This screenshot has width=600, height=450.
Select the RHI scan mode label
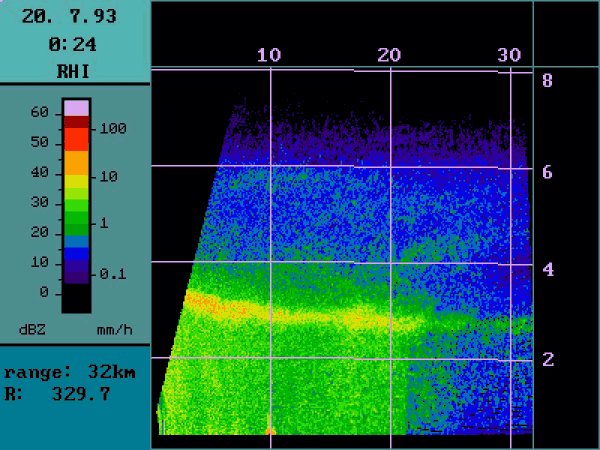73,71
